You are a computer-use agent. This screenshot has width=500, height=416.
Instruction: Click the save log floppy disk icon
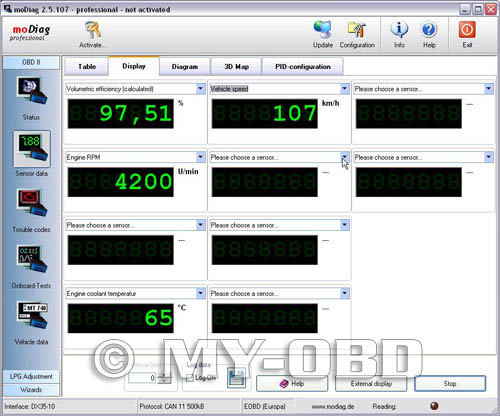(236, 378)
